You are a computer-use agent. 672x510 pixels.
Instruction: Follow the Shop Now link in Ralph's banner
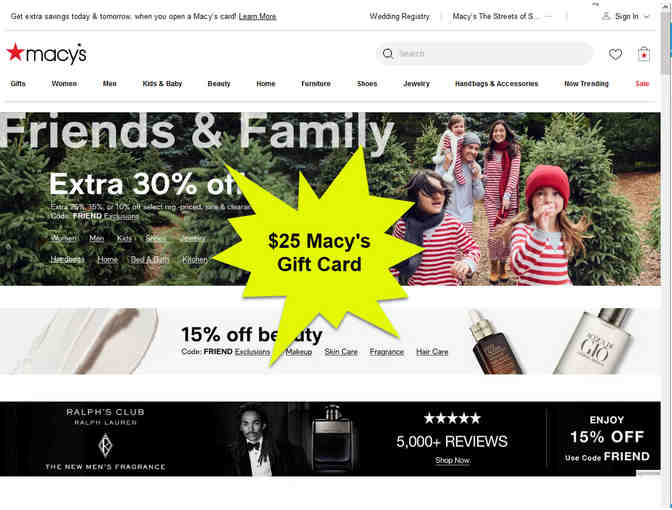452,460
